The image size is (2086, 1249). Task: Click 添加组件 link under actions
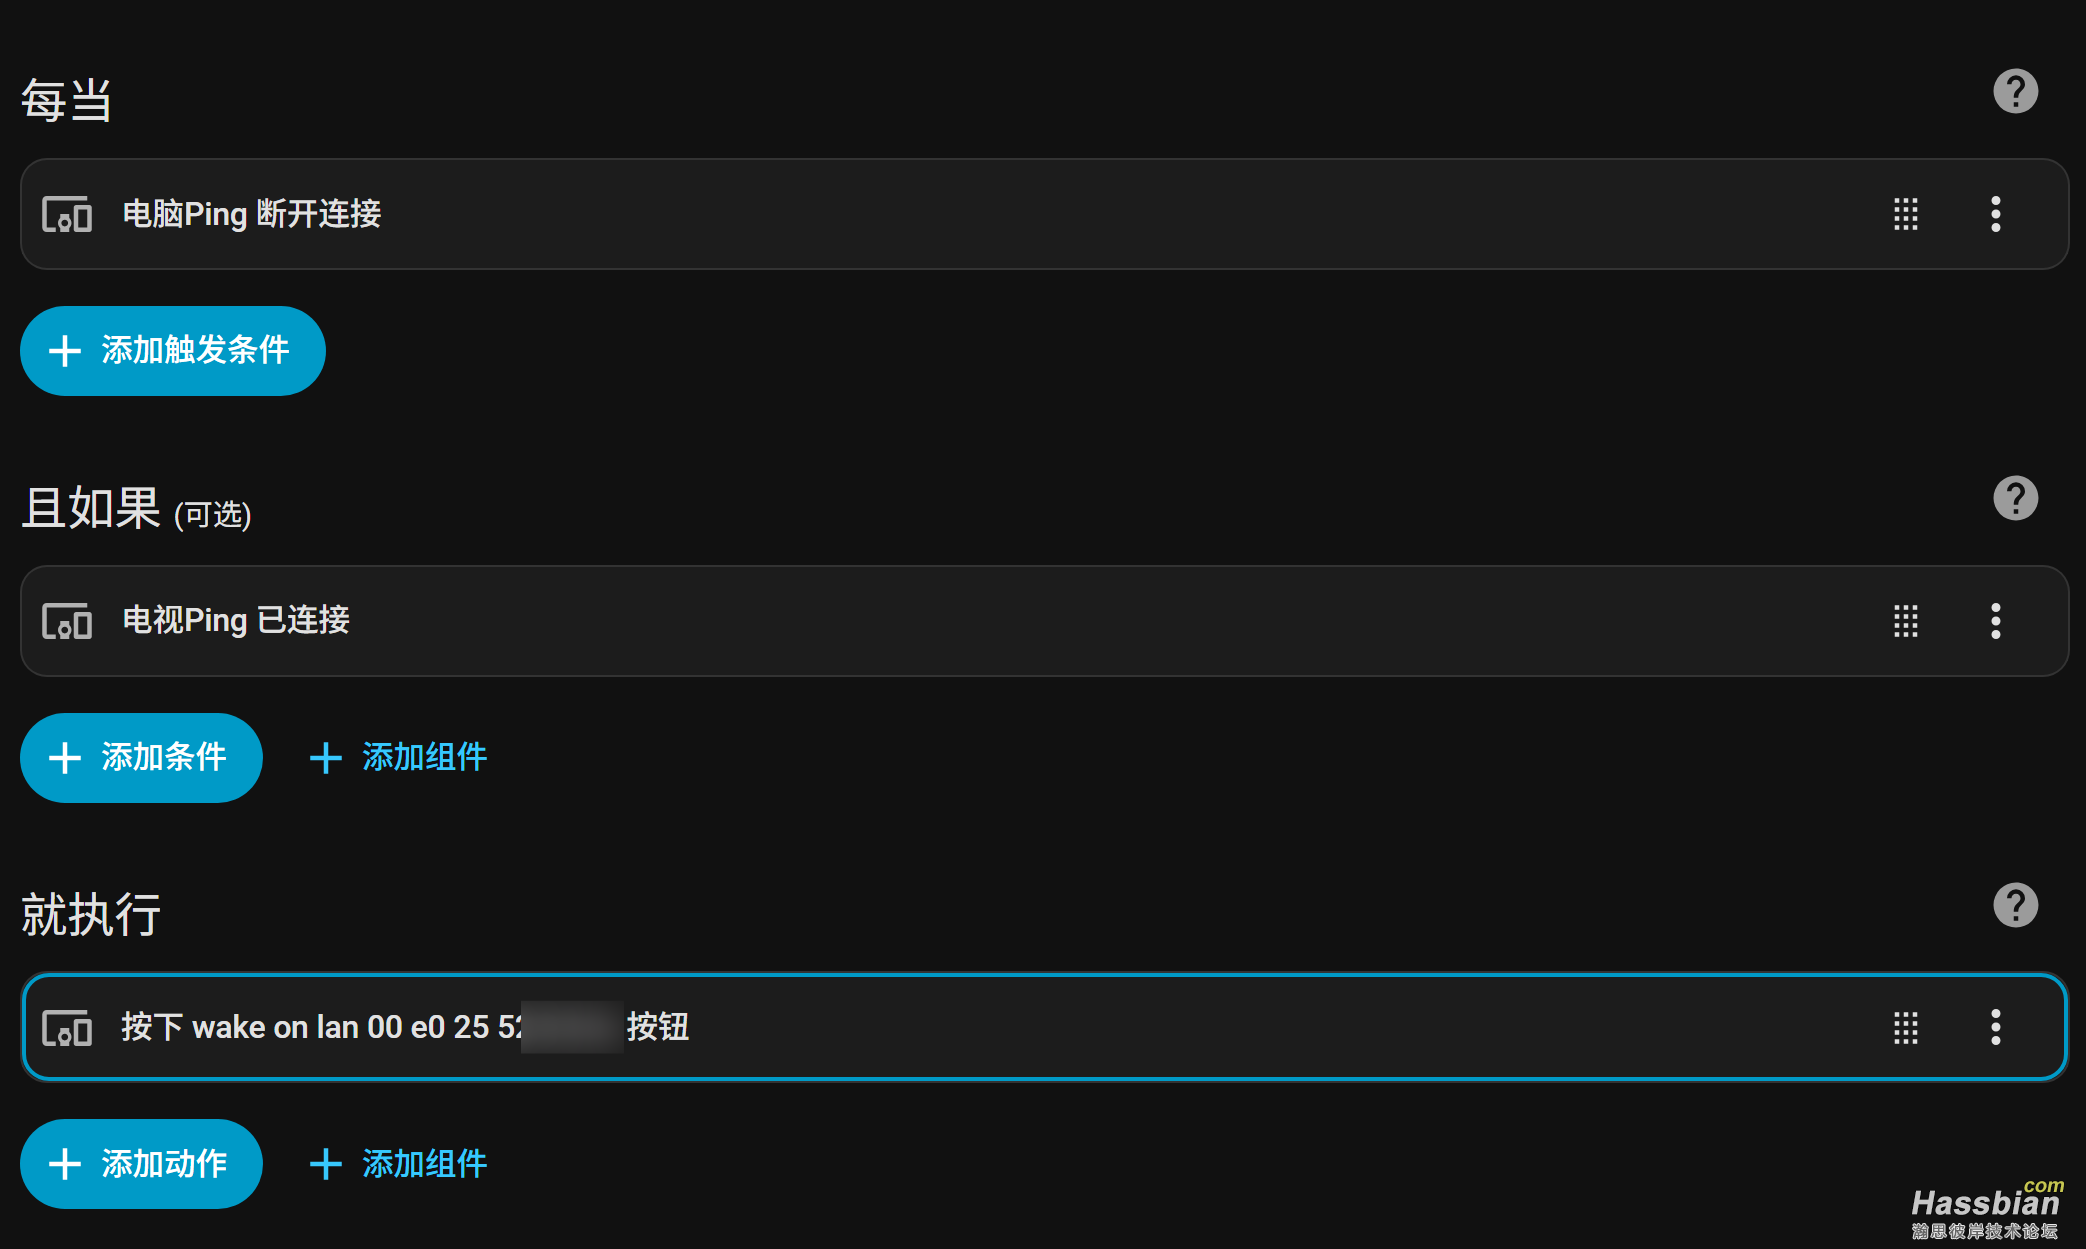(x=399, y=1164)
